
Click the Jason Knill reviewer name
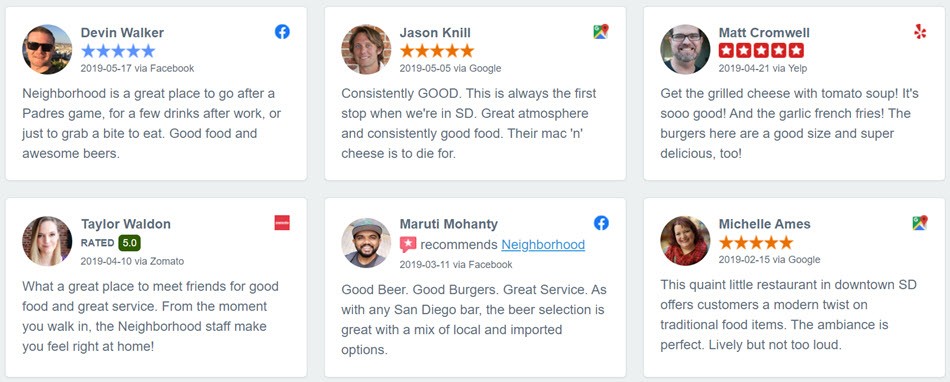[x=435, y=33]
